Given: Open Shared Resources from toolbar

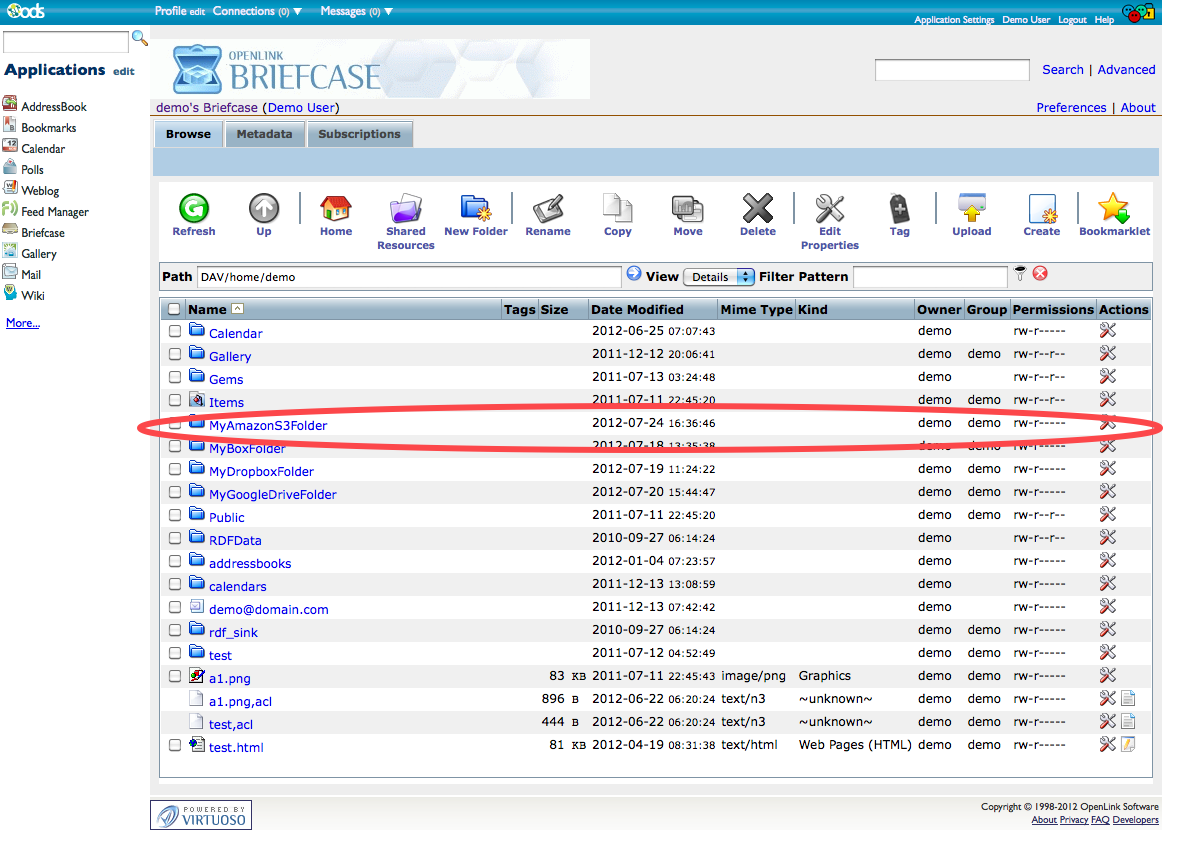Looking at the screenshot, I should point(405,209).
